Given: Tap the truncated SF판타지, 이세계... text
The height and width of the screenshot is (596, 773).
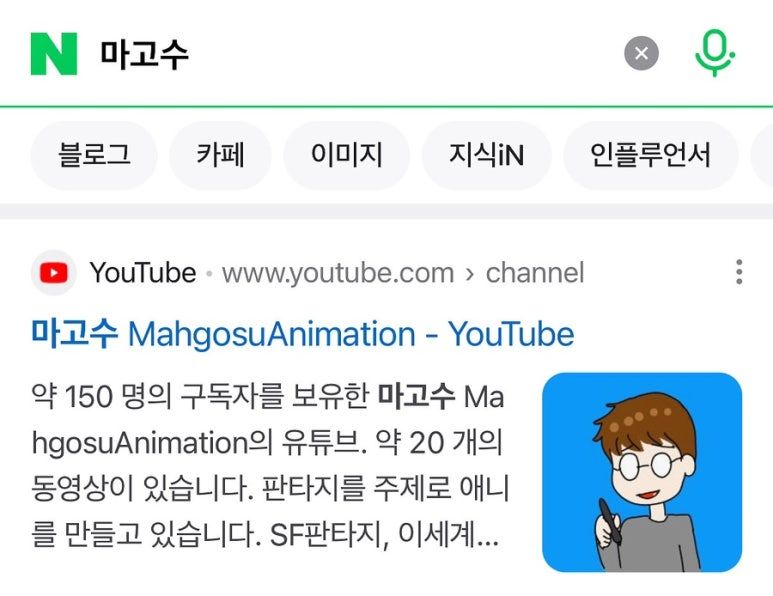Looking at the screenshot, I should (x=385, y=534).
